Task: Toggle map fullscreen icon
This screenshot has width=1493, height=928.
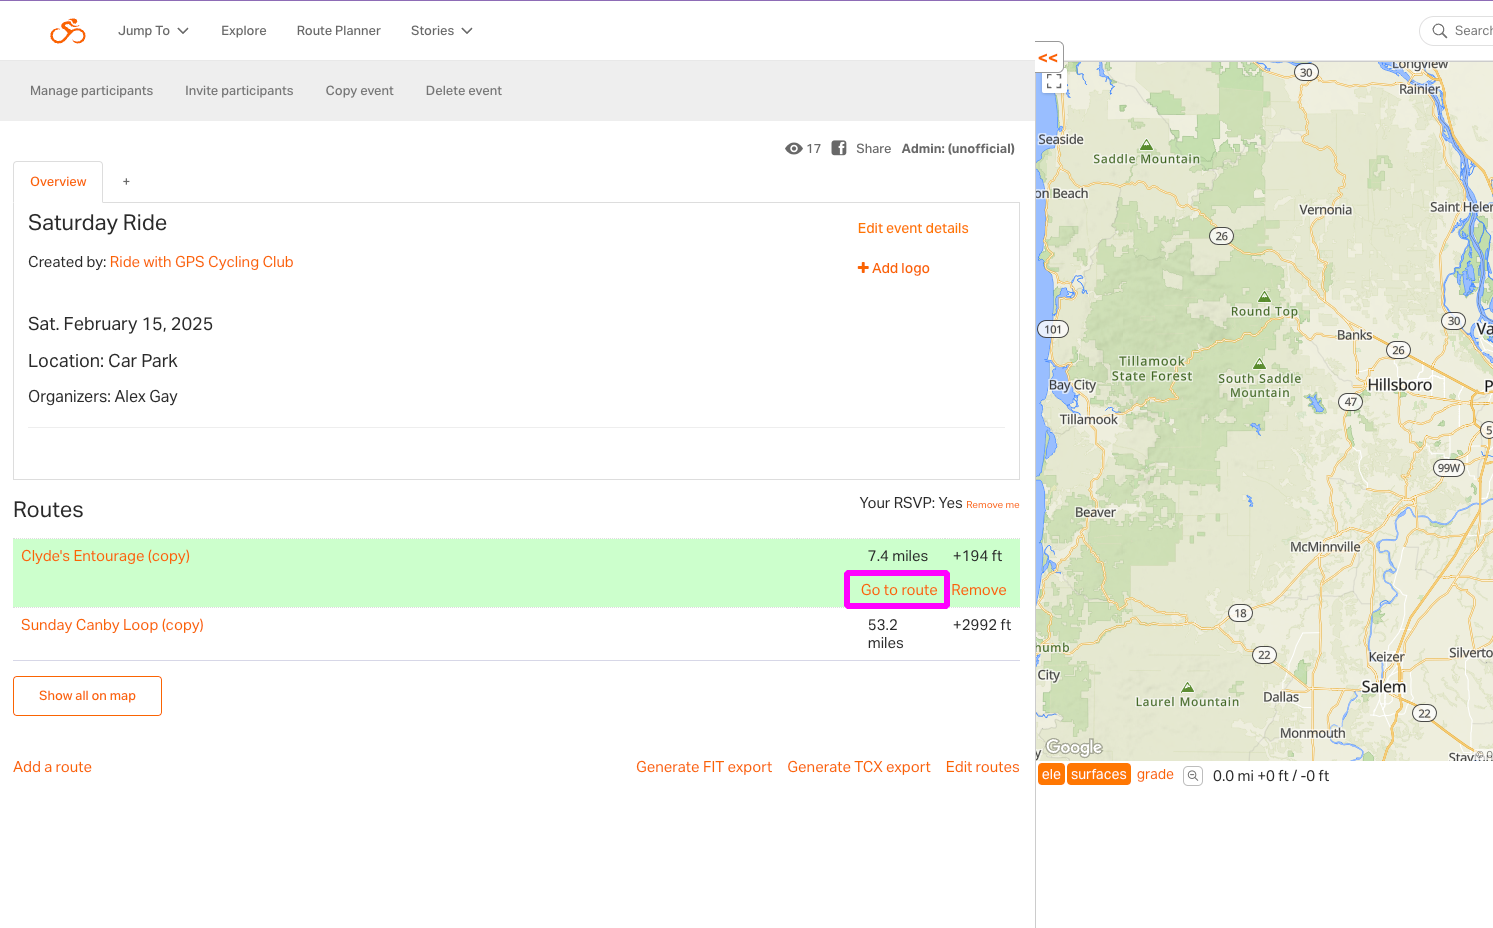Action: pyautogui.click(x=1054, y=82)
